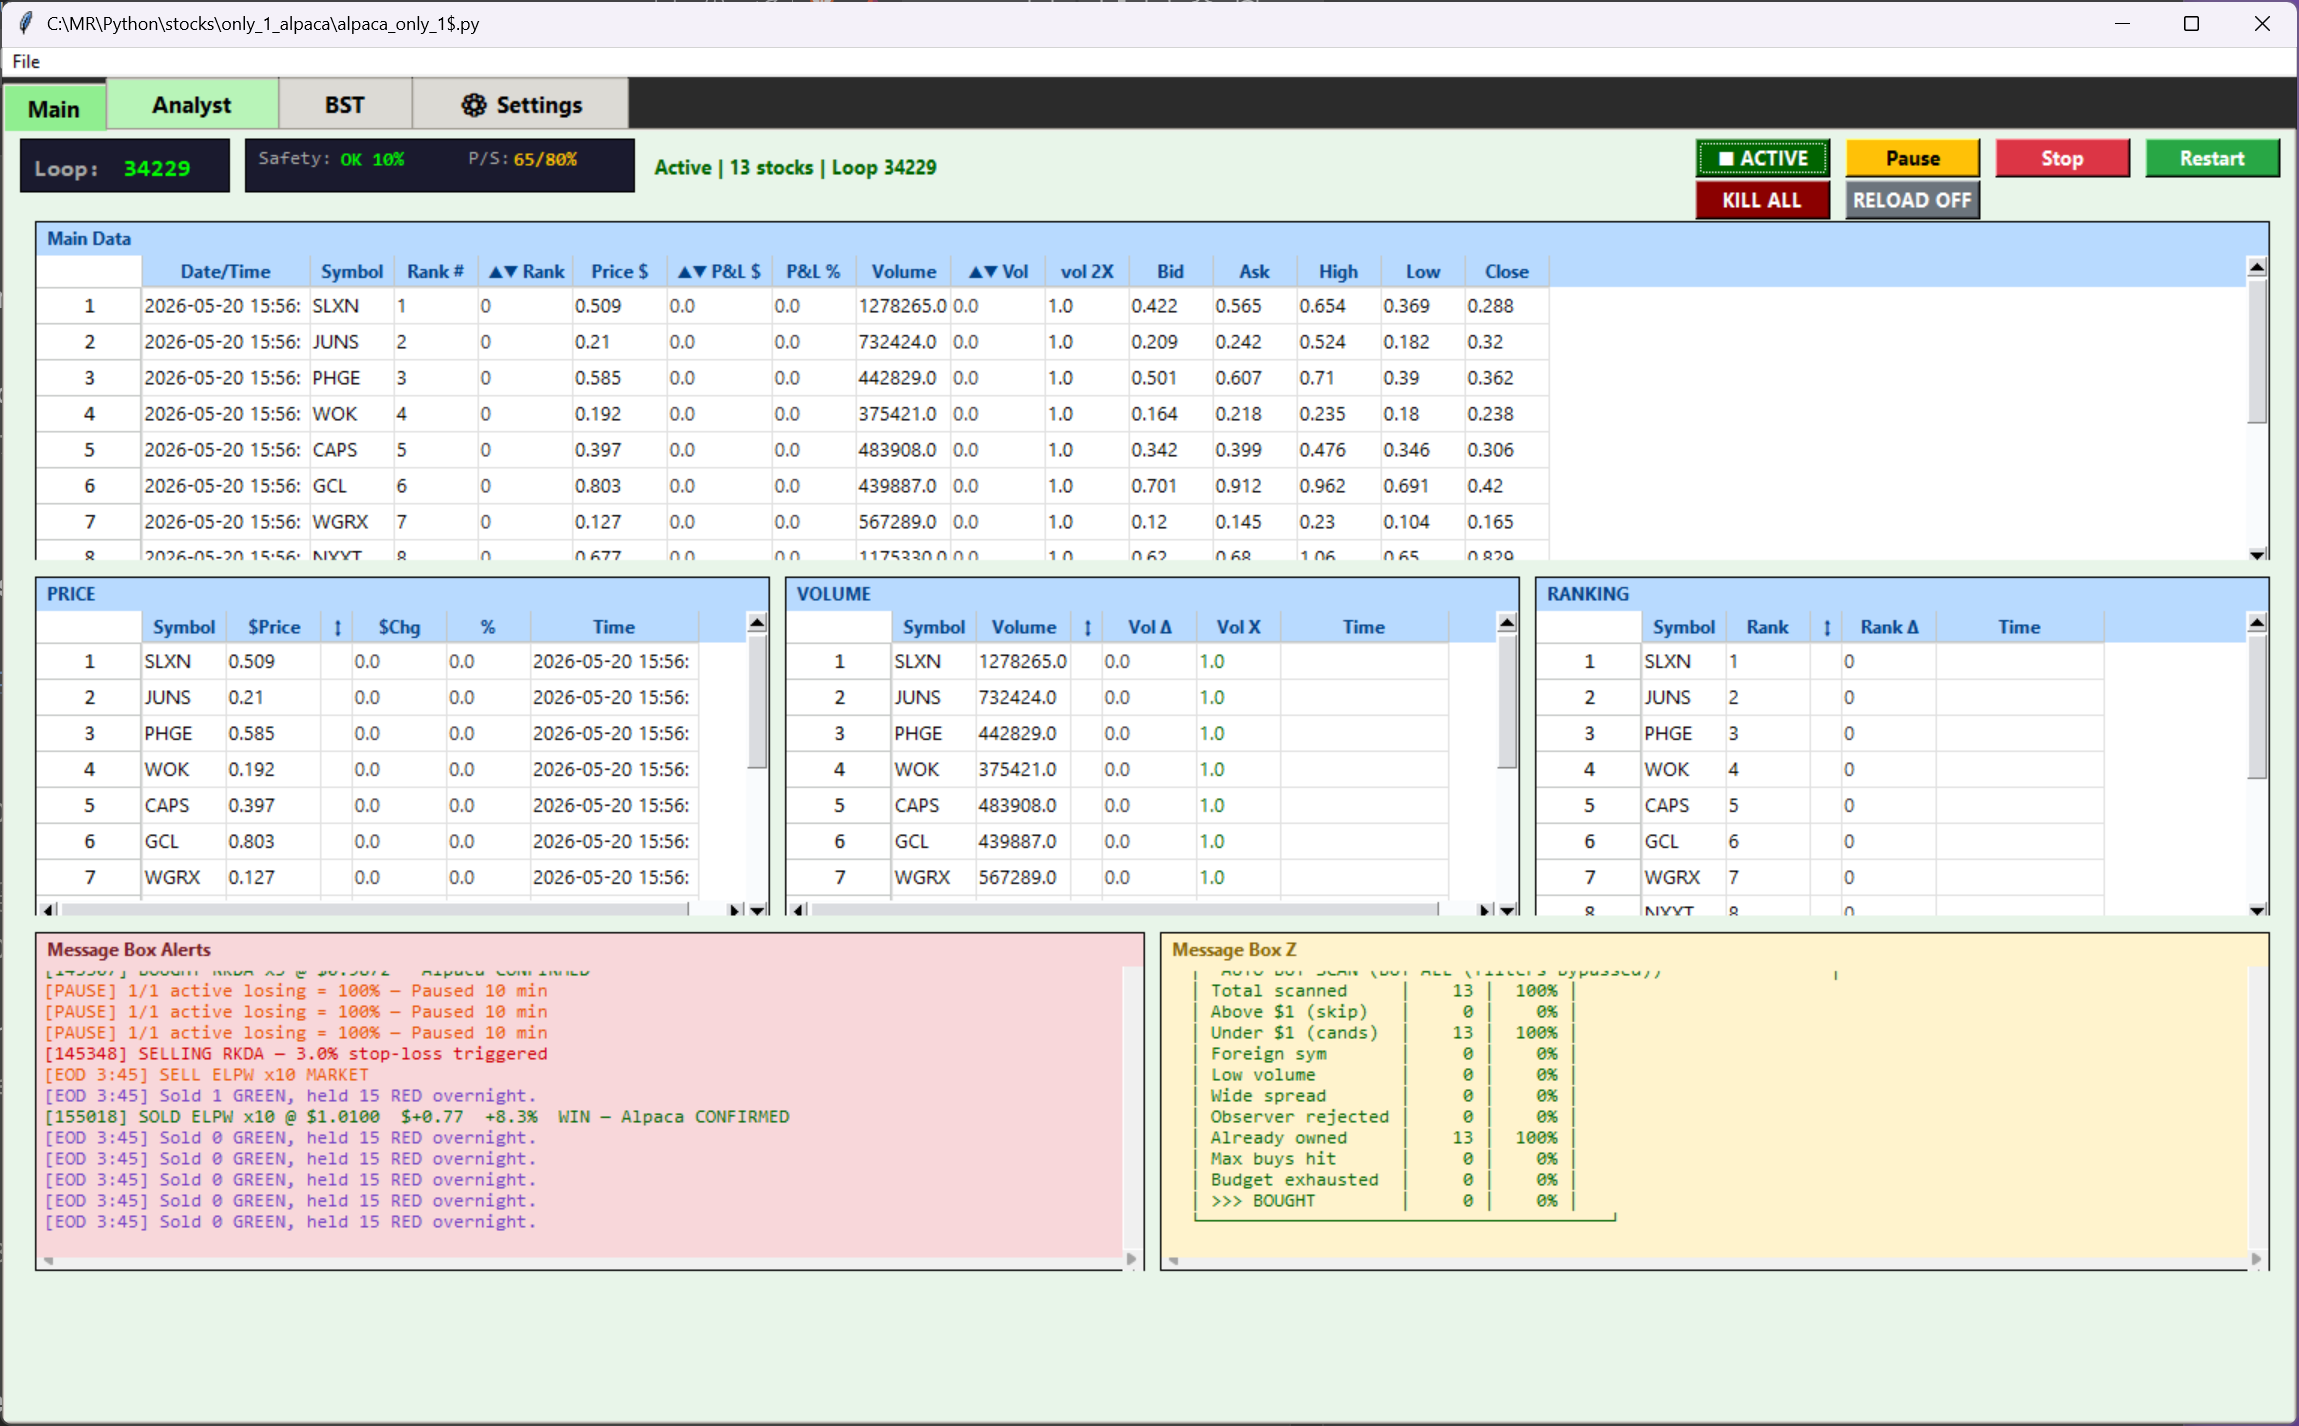
Task: Click Main Data scrollbar up arrow
Action: (x=2257, y=267)
